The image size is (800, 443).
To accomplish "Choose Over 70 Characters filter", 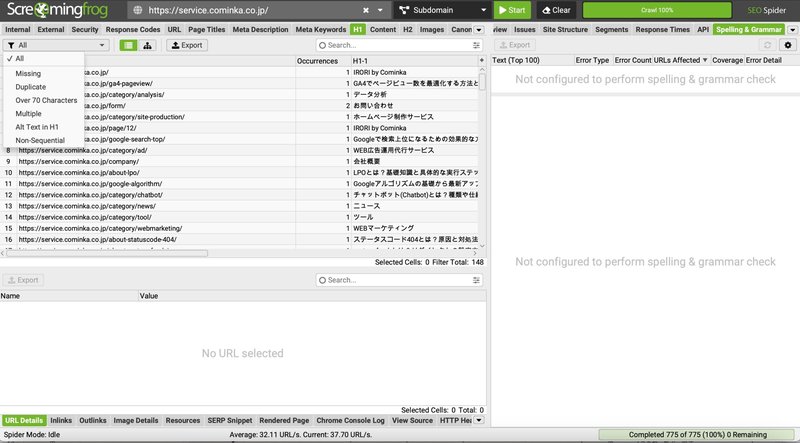I will [x=46, y=100].
